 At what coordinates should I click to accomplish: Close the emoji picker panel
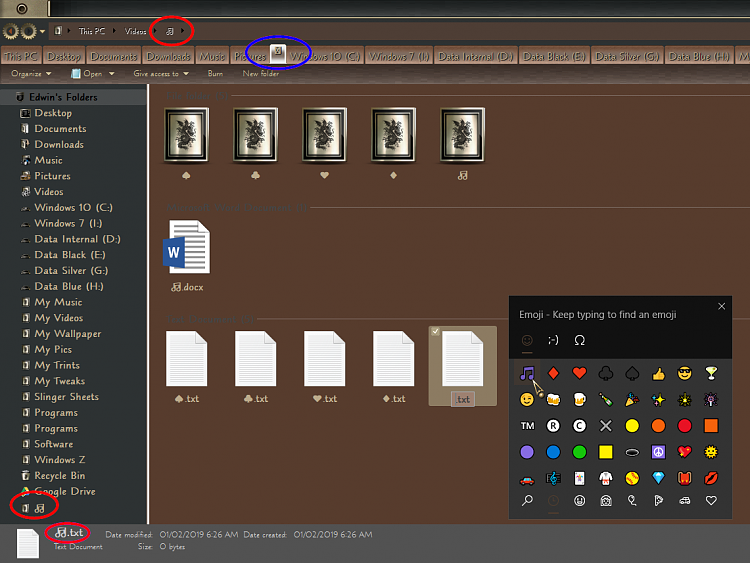[x=721, y=306]
